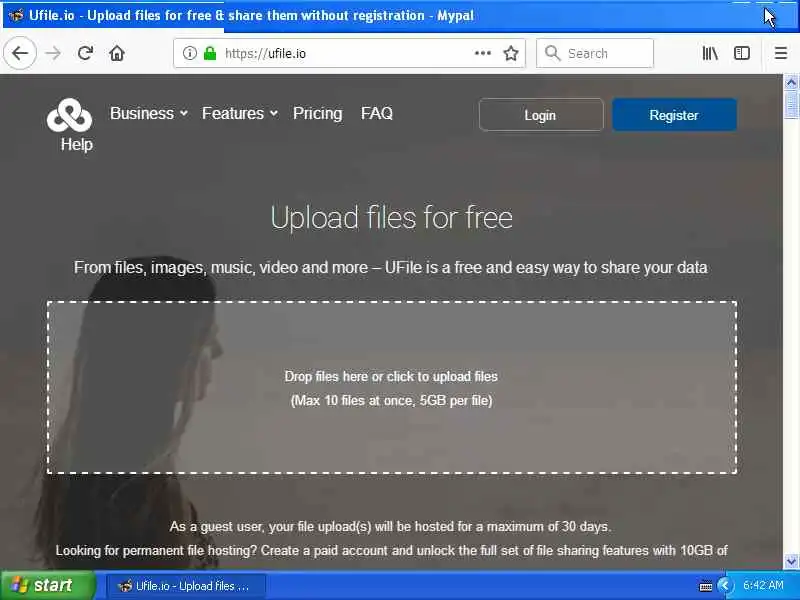800x600 pixels.
Task: Click the magnifier icon in search box
Action: point(552,53)
